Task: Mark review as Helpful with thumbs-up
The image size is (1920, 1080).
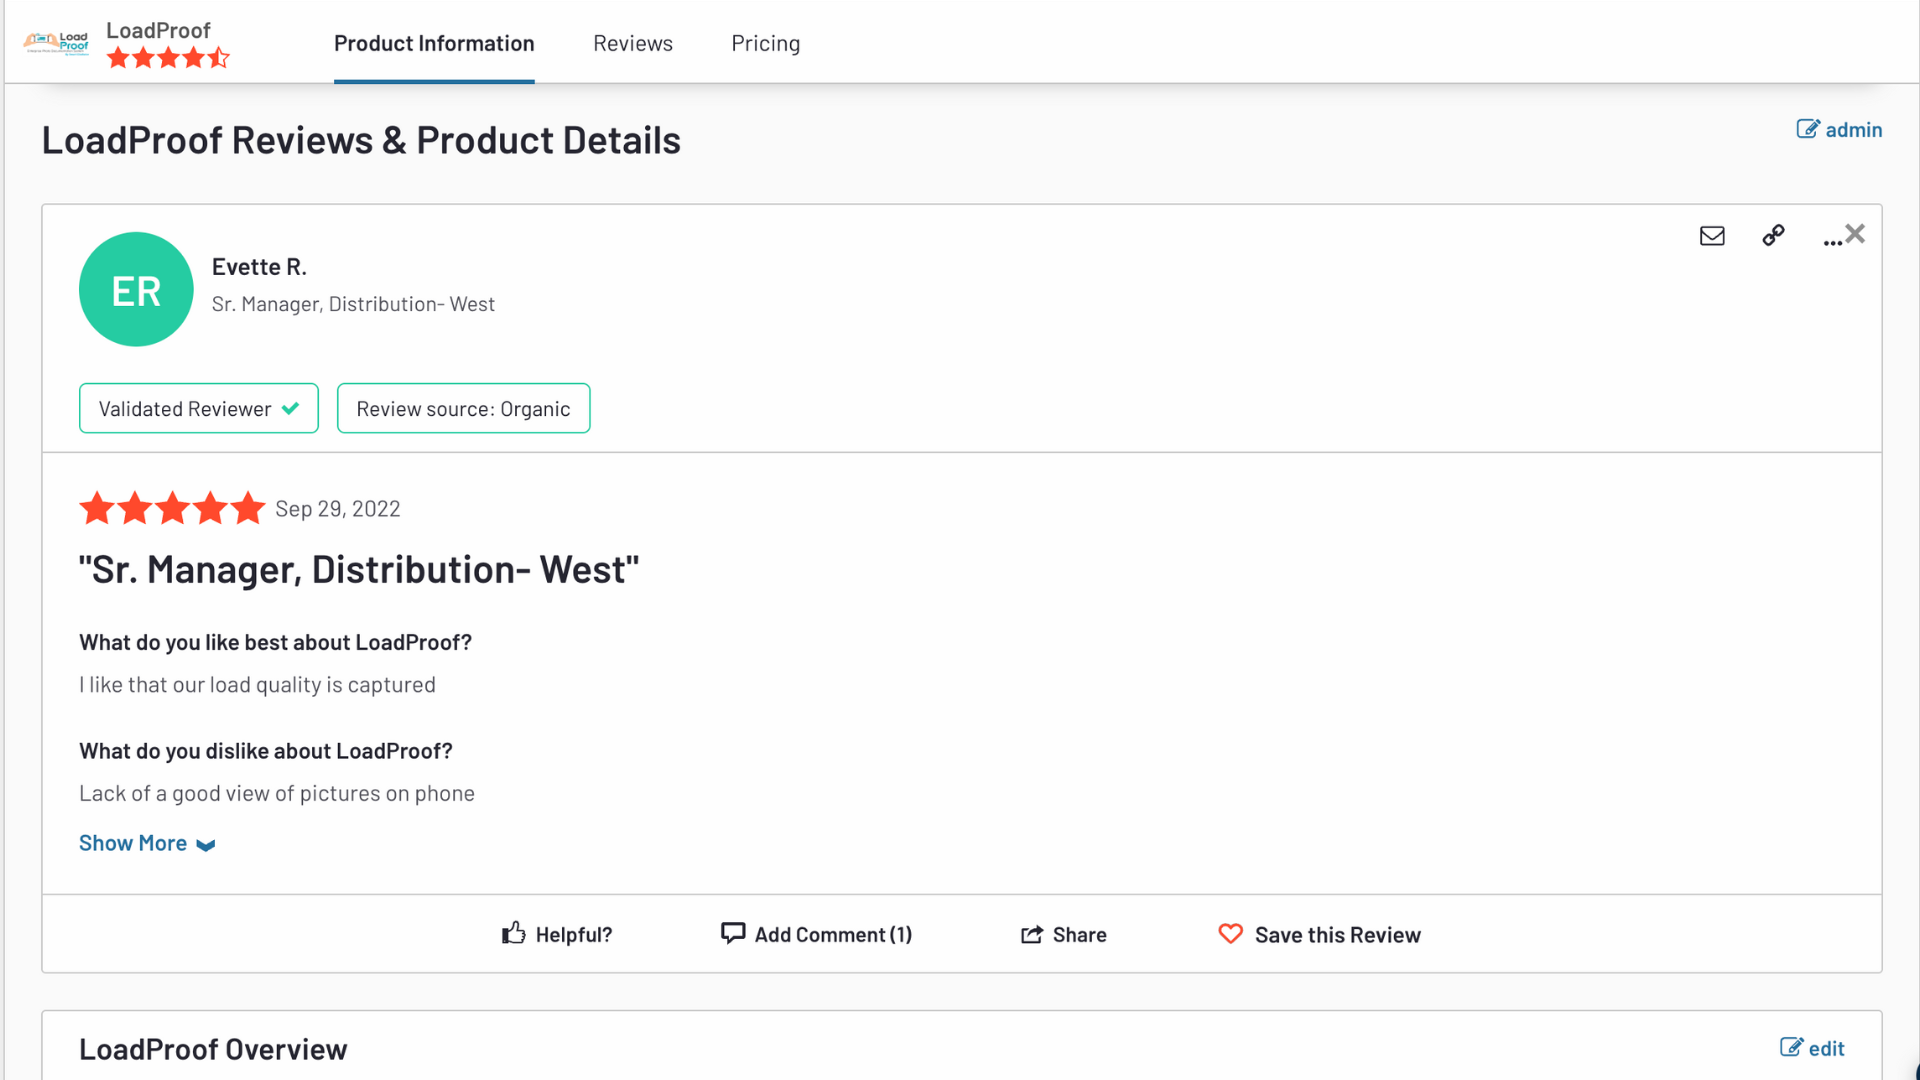Action: [557, 934]
